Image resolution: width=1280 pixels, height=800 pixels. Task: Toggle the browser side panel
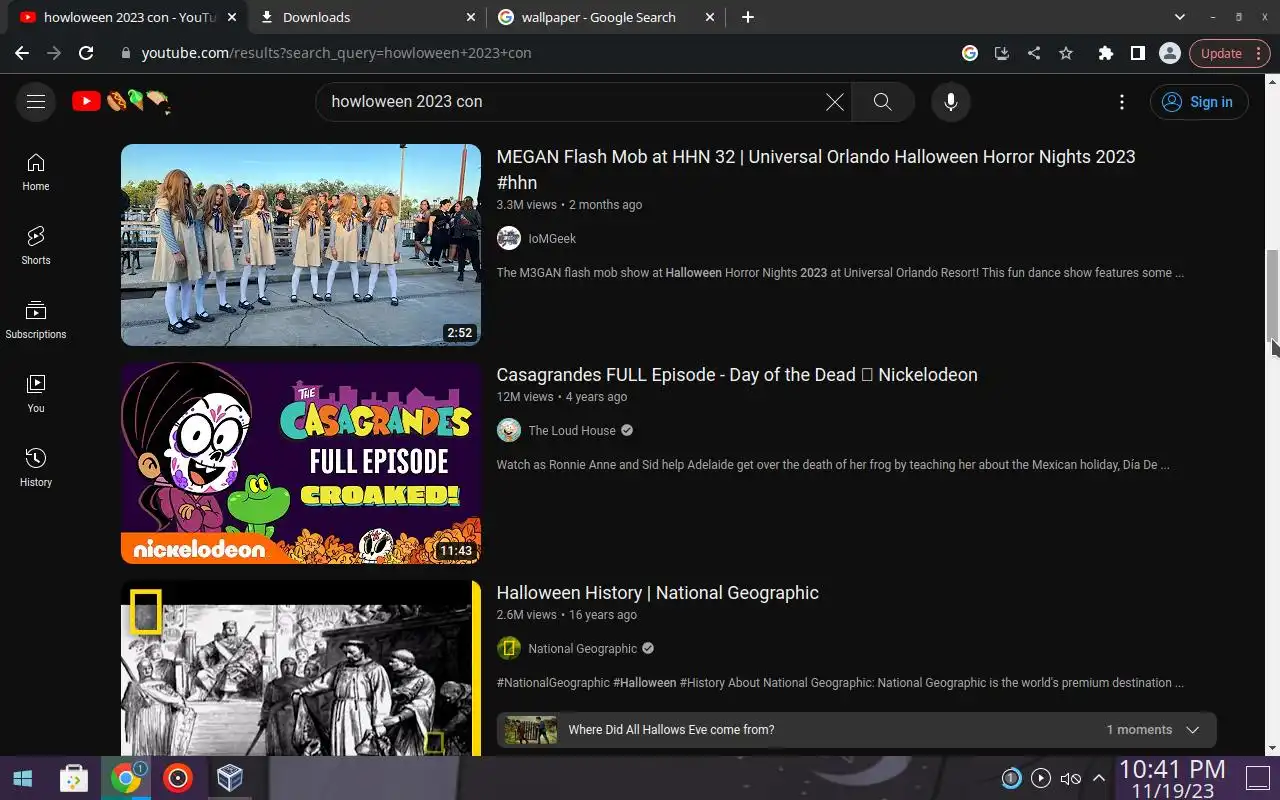click(x=1137, y=53)
